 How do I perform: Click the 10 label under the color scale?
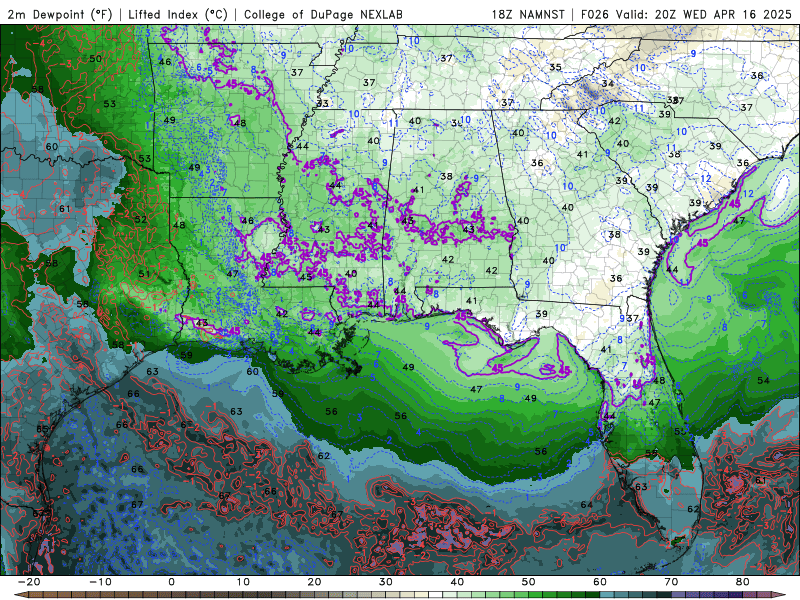tap(243, 582)
